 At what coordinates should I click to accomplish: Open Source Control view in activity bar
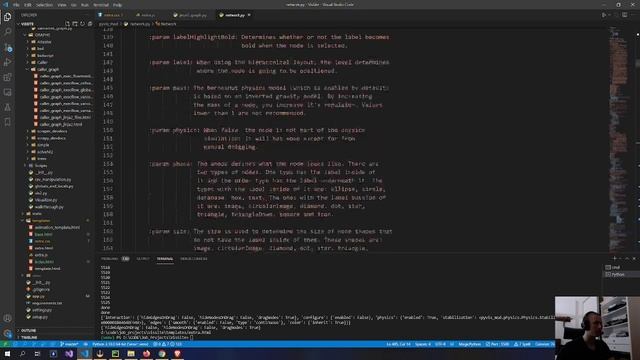[x=7, y=47]
